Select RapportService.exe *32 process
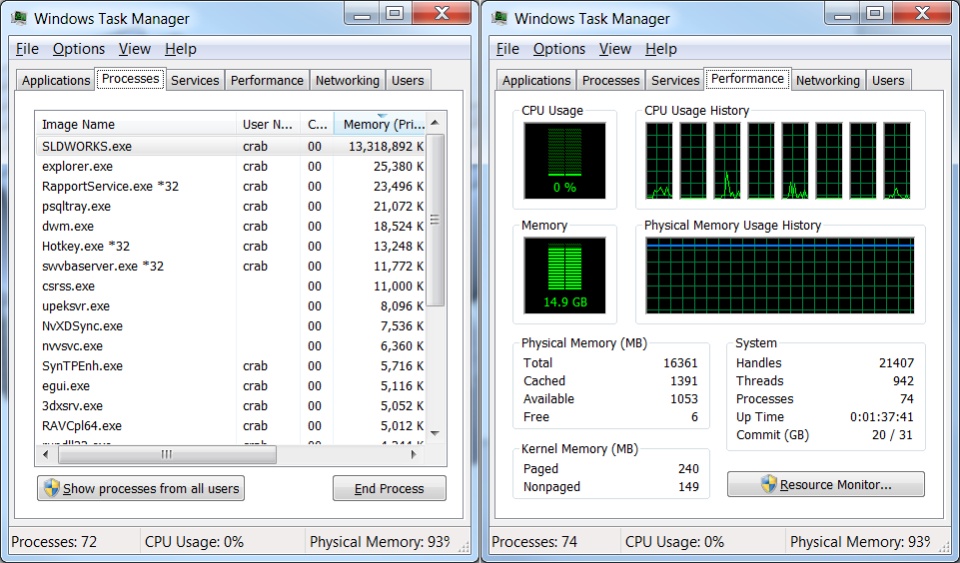Viewport: 960px width, 563px height. (x=230, y=187)
